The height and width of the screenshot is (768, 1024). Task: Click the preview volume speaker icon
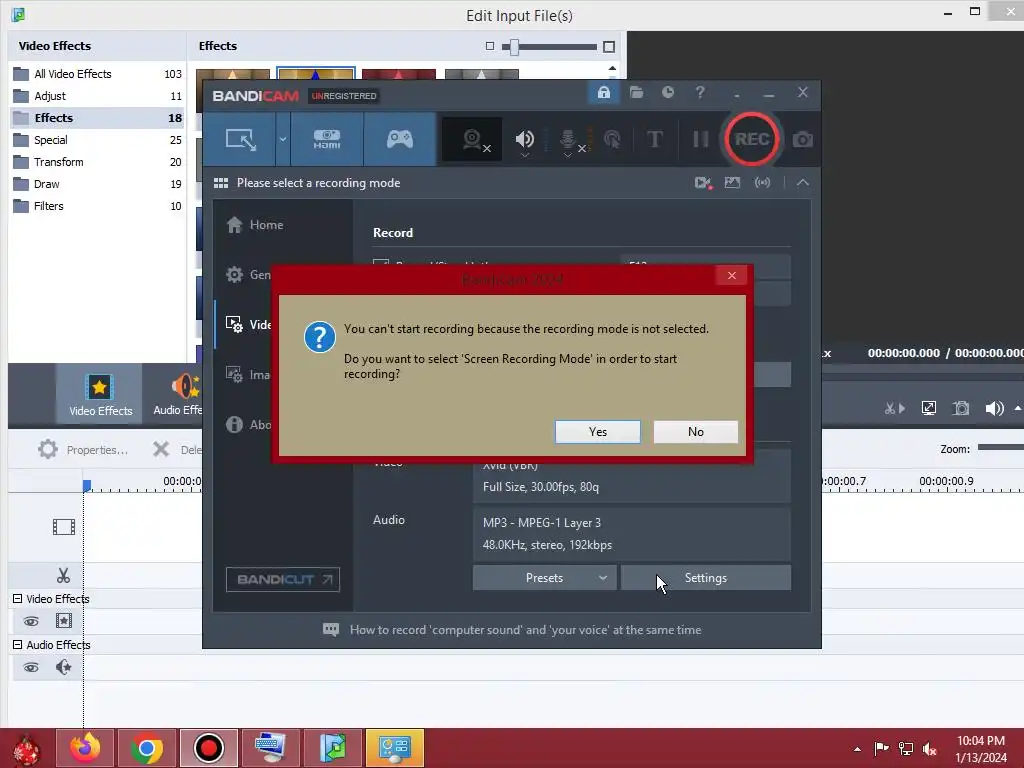[x=994, y=409]
